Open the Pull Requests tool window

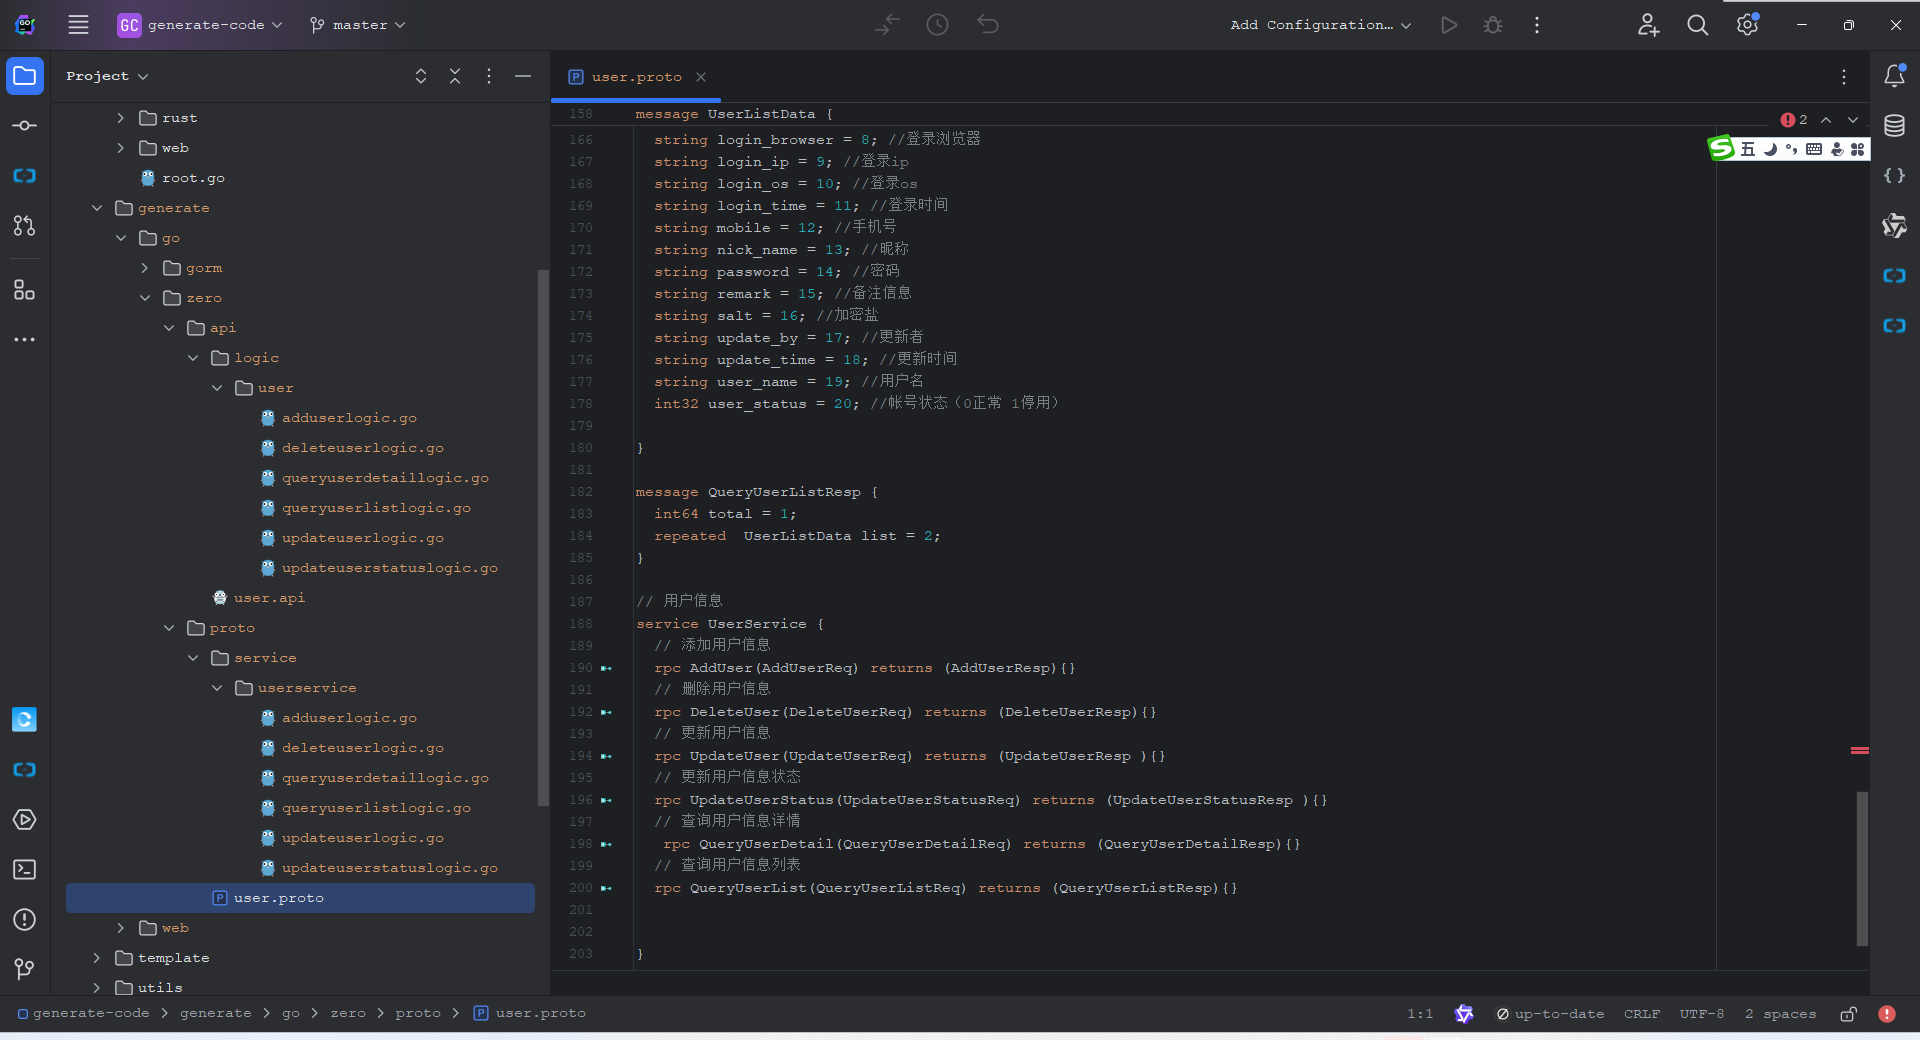pos(25,226)
